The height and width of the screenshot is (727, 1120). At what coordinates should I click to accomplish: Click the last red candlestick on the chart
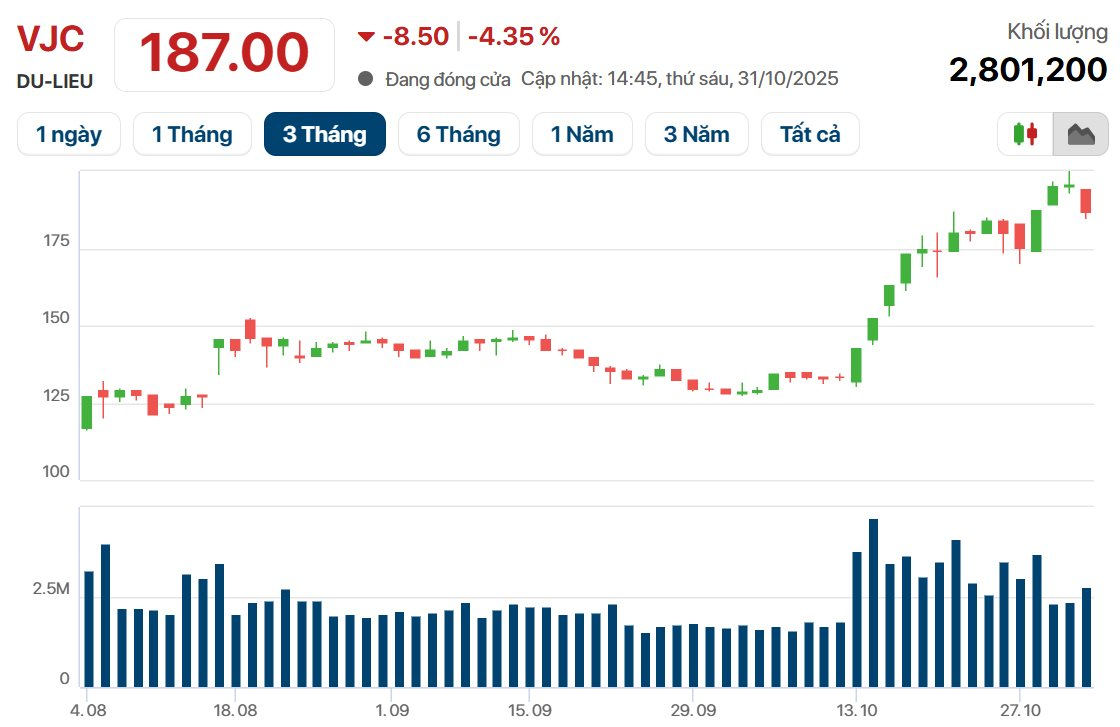click(1086, 201)
